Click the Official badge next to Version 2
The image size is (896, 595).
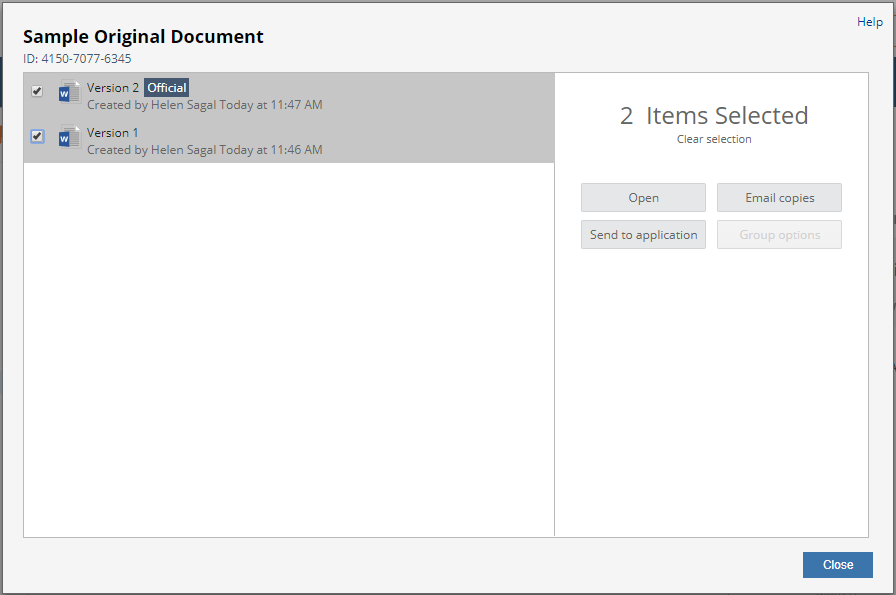pyautogui.click(x=166, y=87)
